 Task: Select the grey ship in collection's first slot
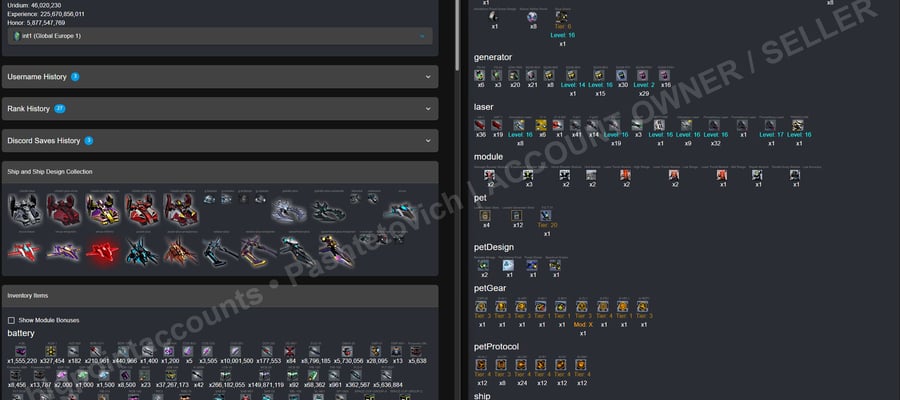pos(24,209)
